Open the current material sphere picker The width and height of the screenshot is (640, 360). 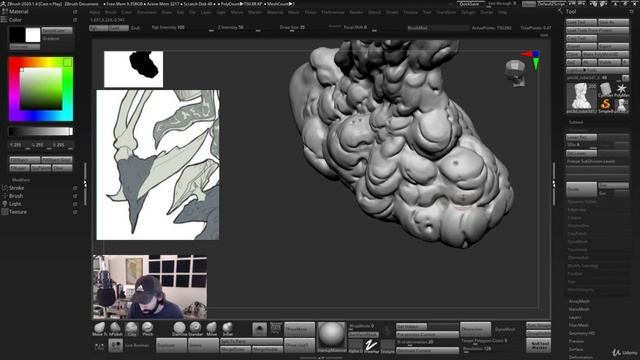point(331,336)
